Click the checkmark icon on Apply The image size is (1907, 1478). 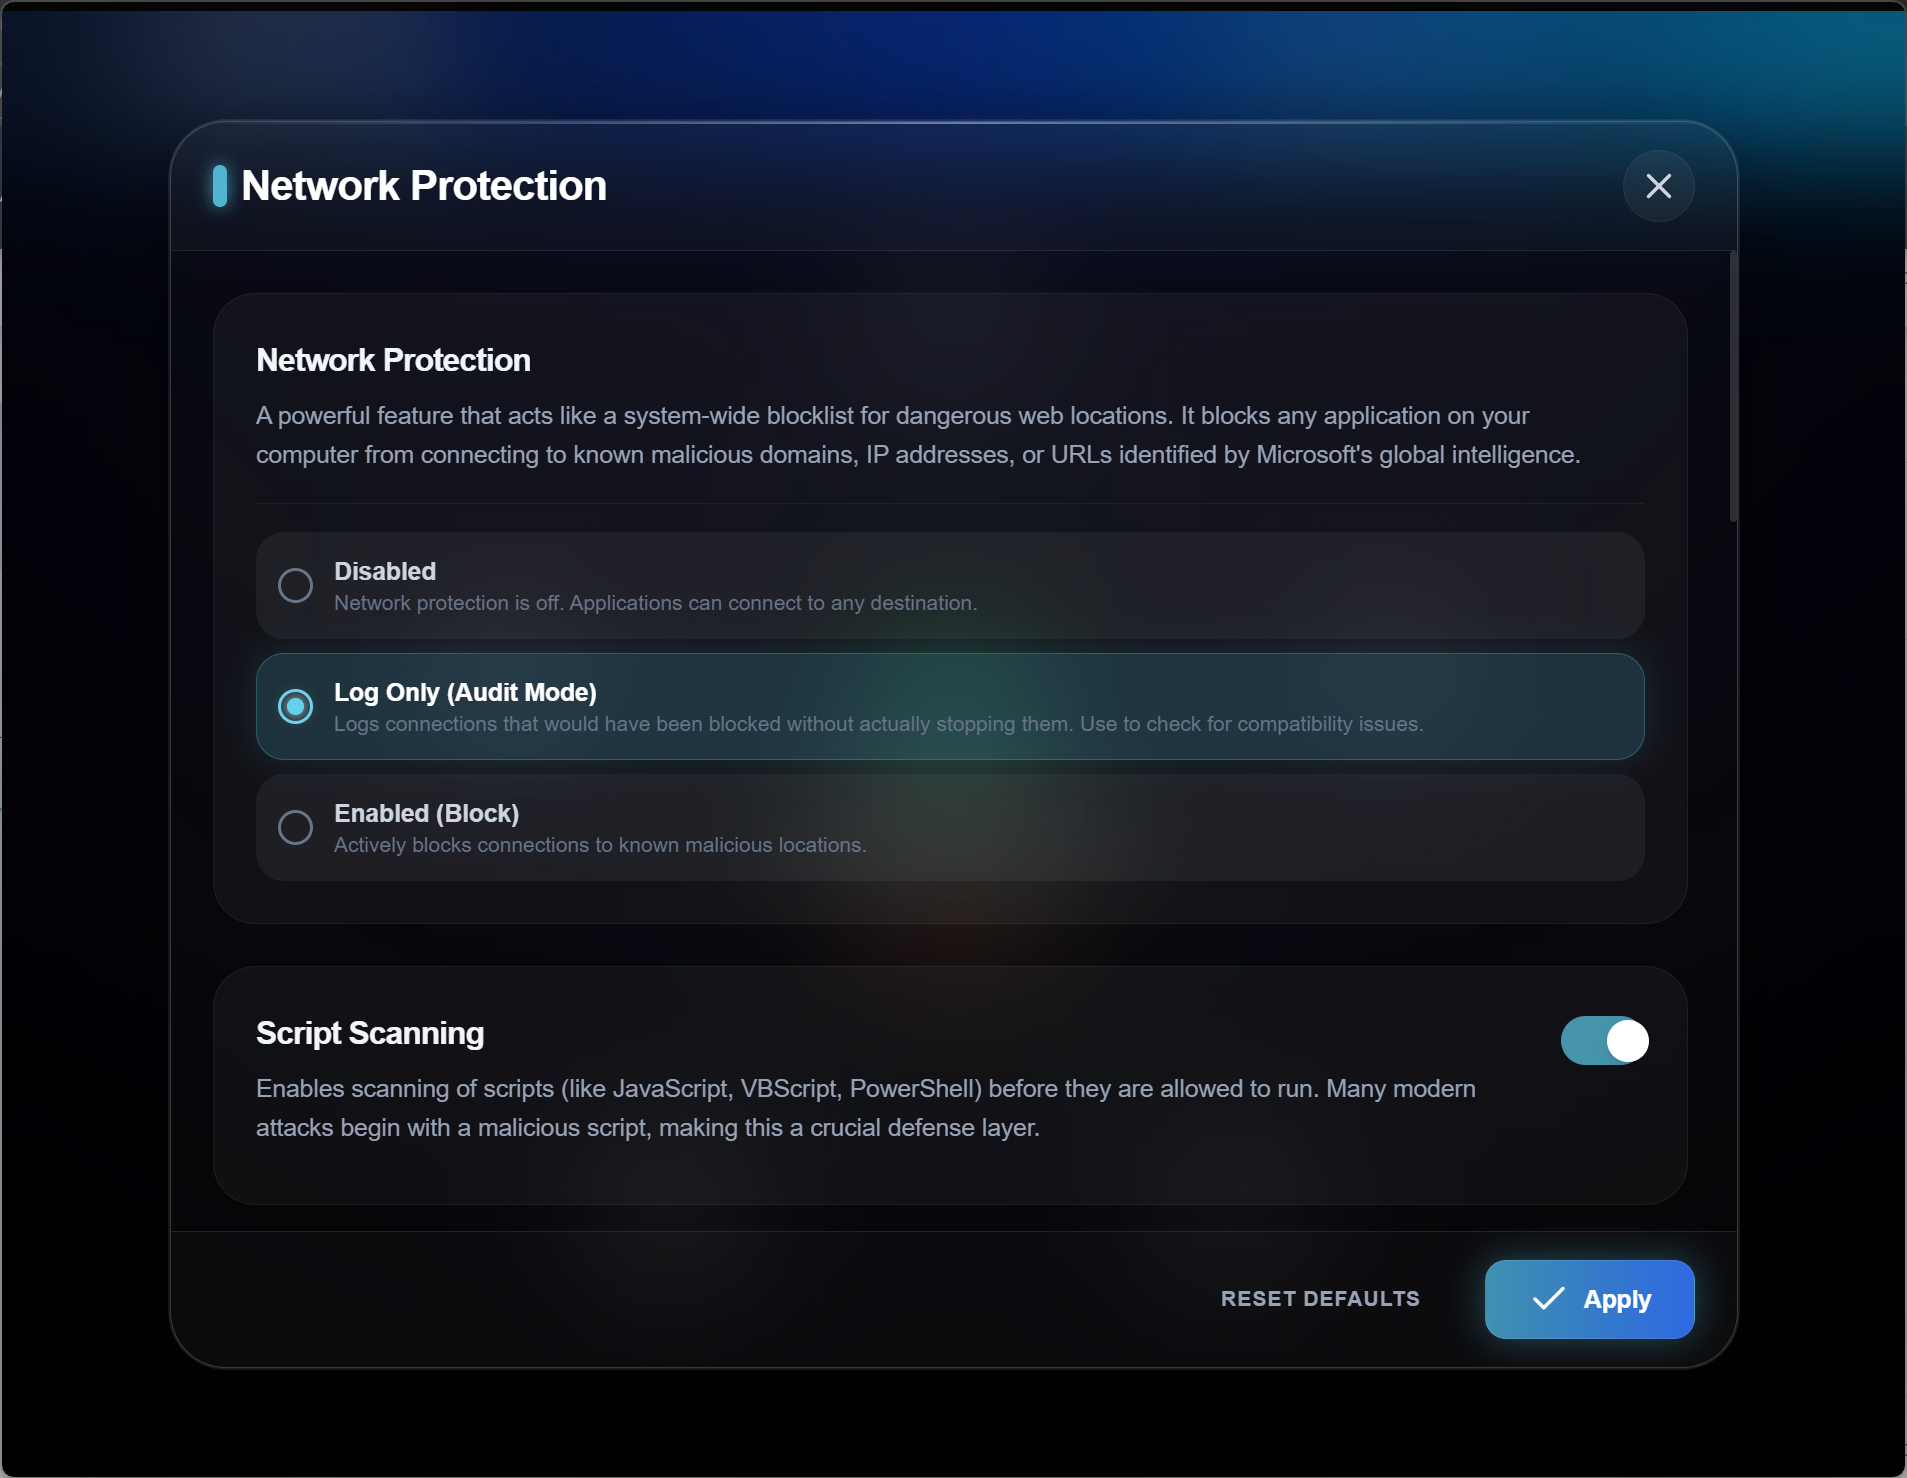pos(1548,1299)
